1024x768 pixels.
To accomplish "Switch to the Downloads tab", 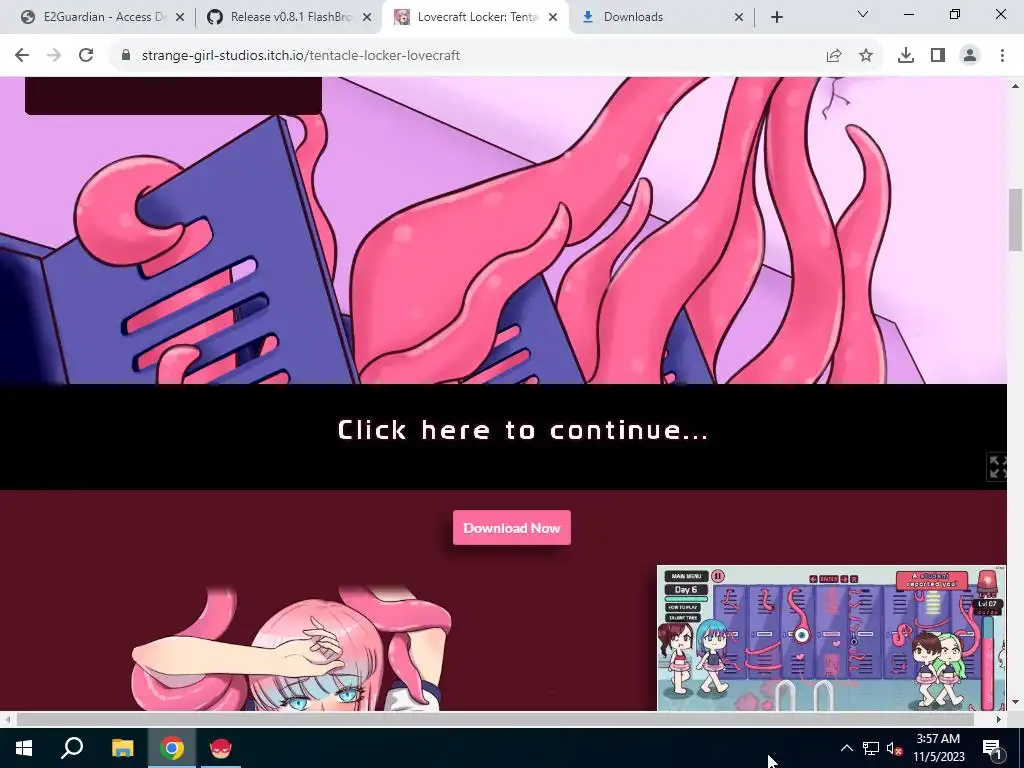I will [x=661, y=17].
